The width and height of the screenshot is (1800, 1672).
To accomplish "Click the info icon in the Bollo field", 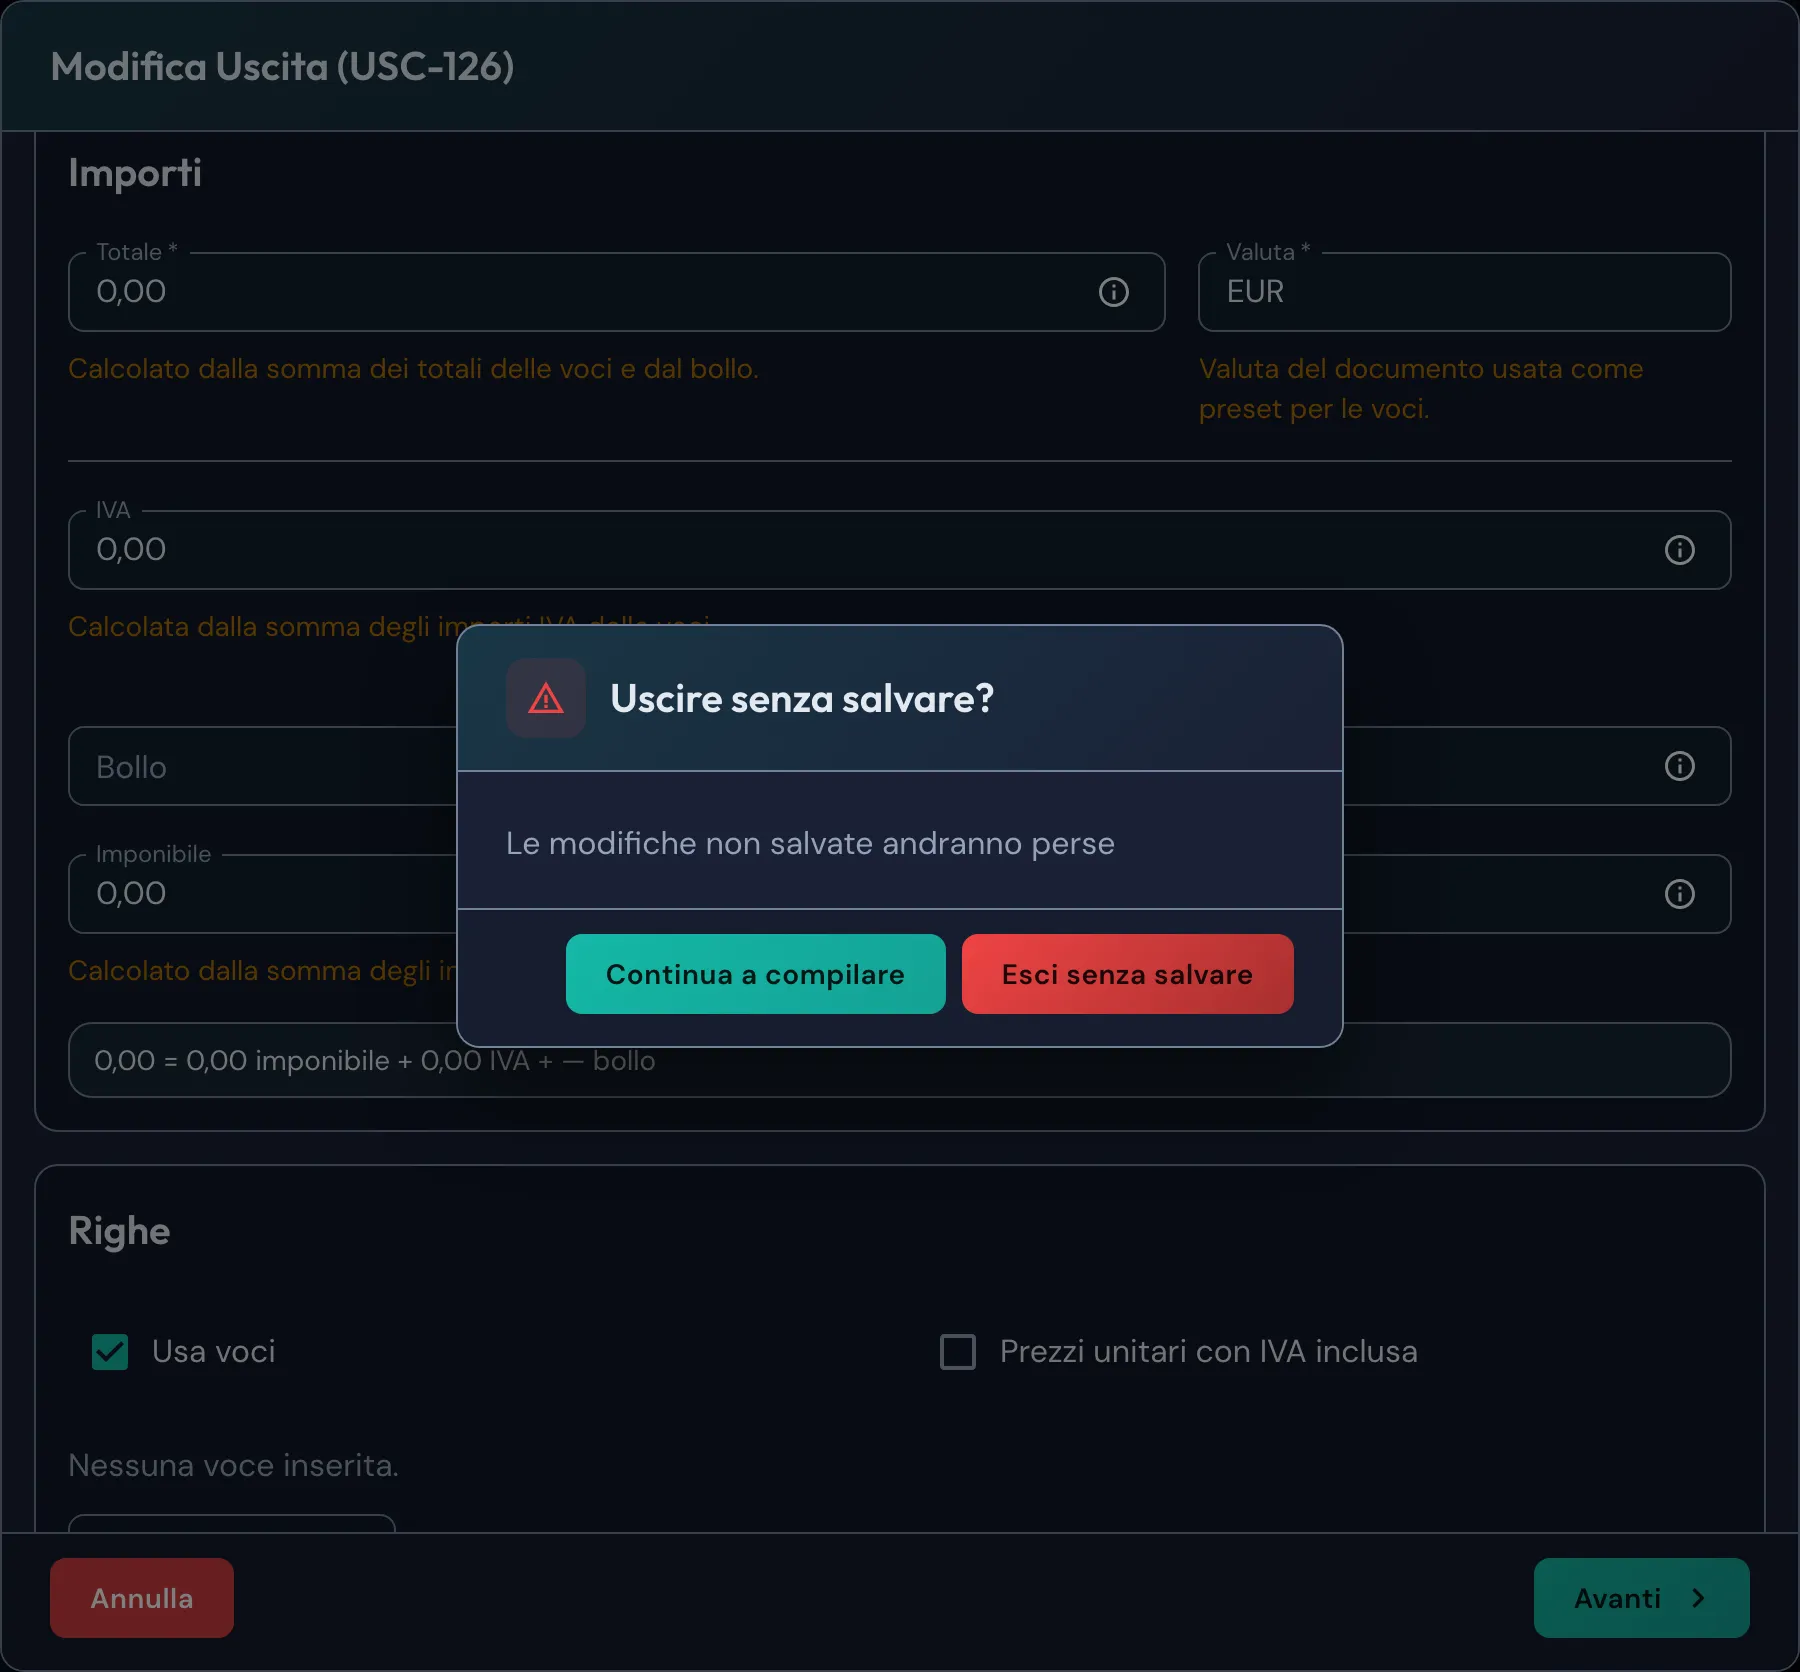I will 1679,766.
